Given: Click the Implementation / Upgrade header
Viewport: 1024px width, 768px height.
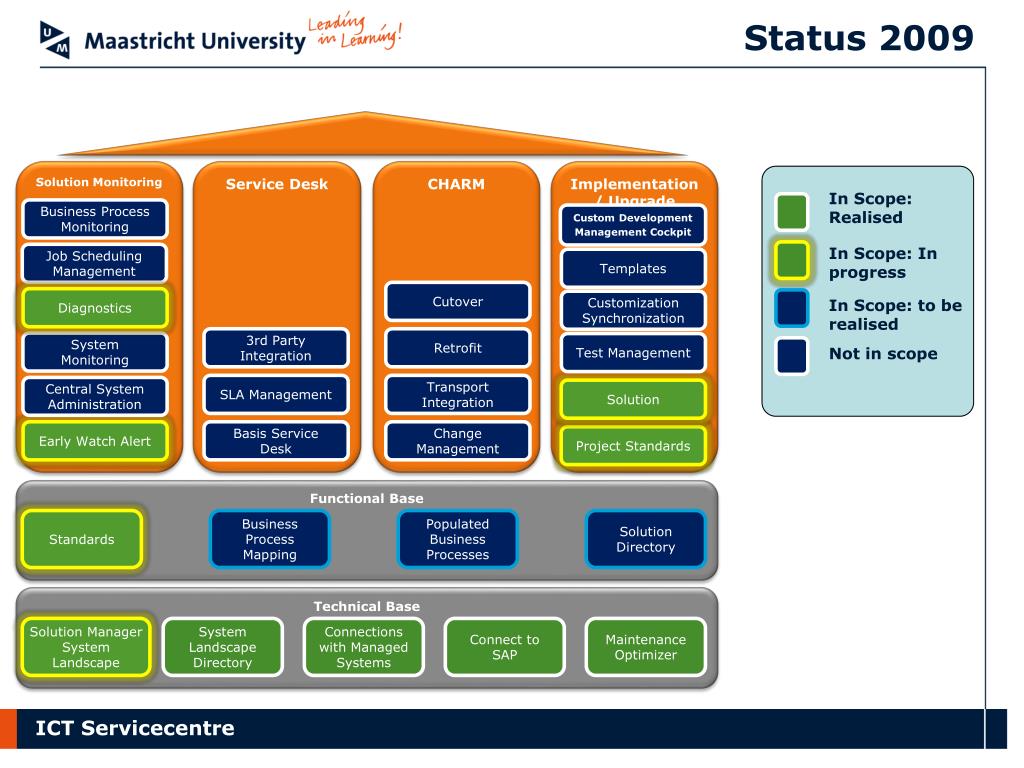Looking at the screenshot, I should pos(633,191).
